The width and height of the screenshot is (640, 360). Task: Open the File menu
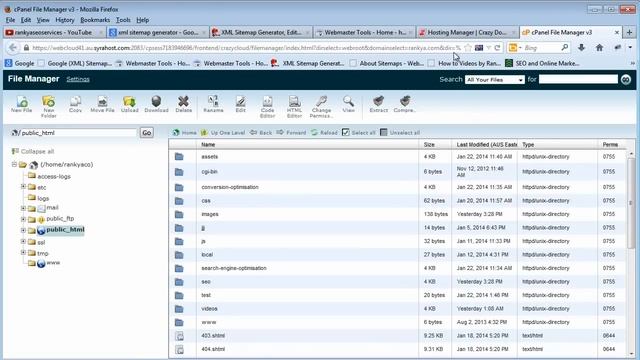coord(10,20)
